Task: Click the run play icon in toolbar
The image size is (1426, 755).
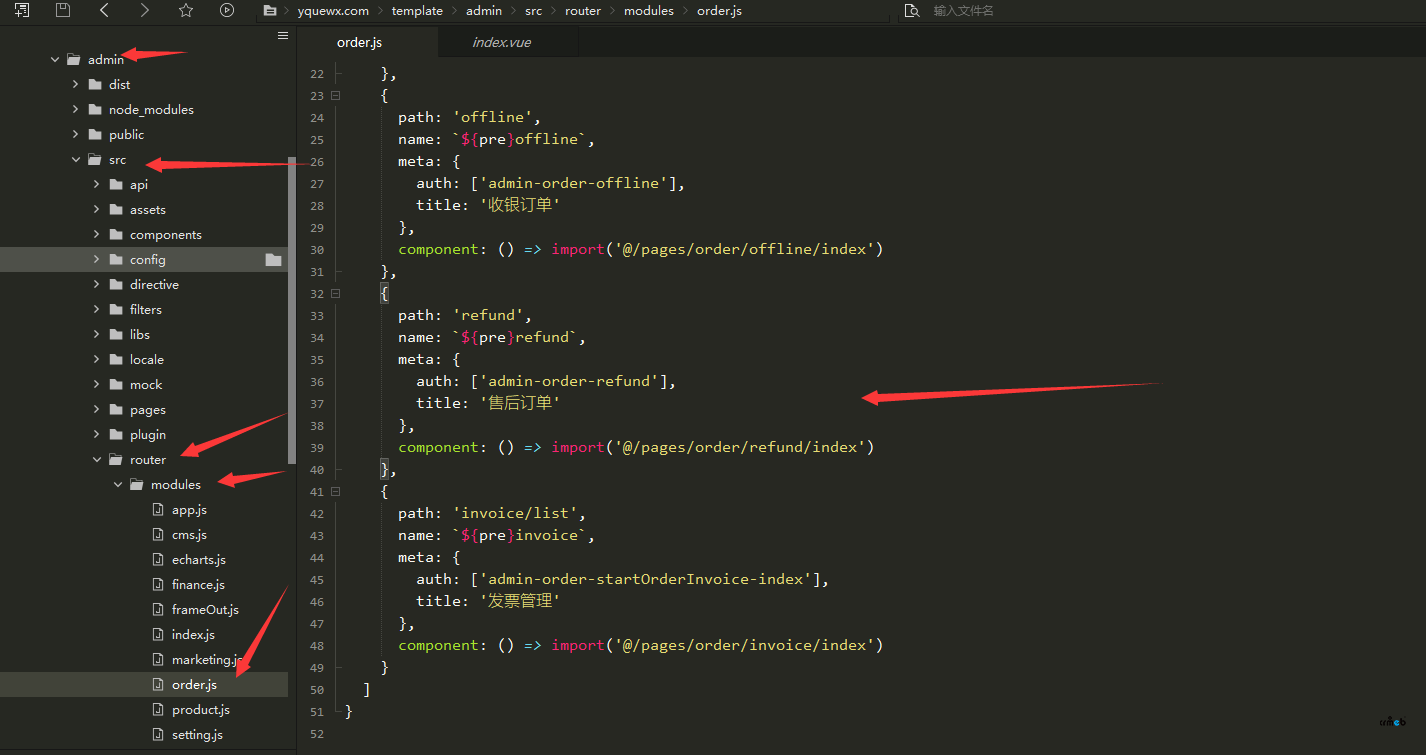Action: (227, 11)
